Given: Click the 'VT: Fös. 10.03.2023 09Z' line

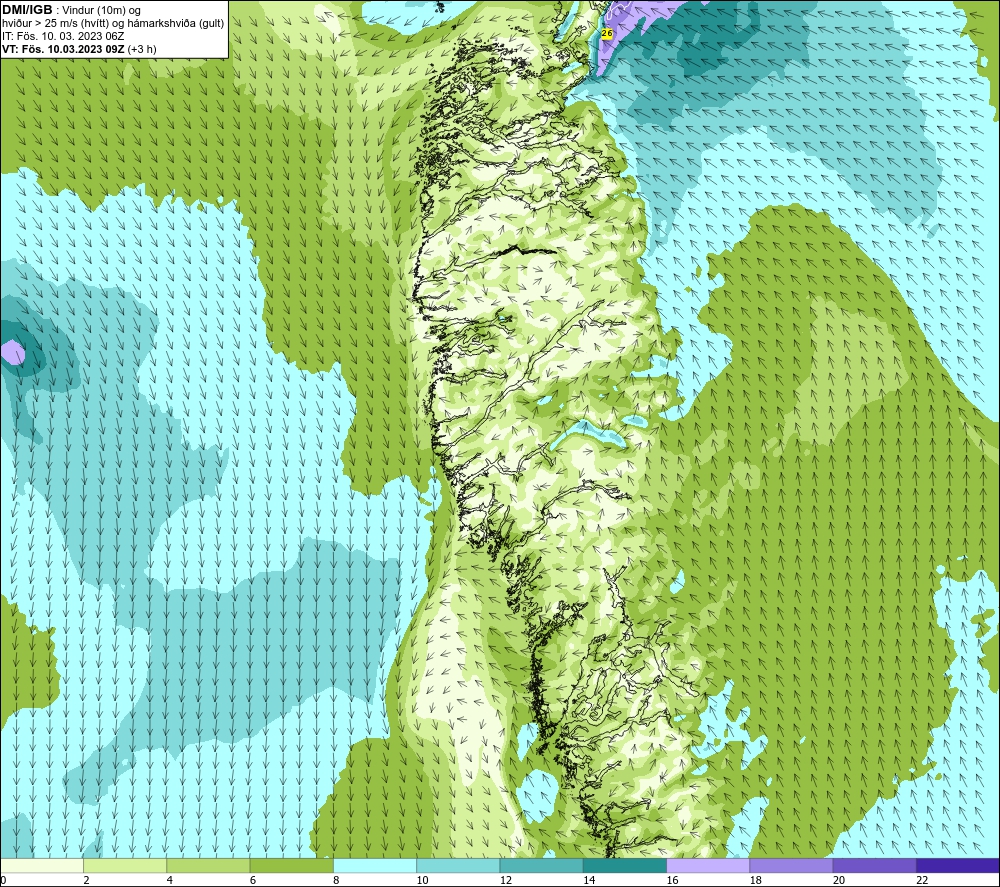Looking at the screenshot, I should (63, 49).
